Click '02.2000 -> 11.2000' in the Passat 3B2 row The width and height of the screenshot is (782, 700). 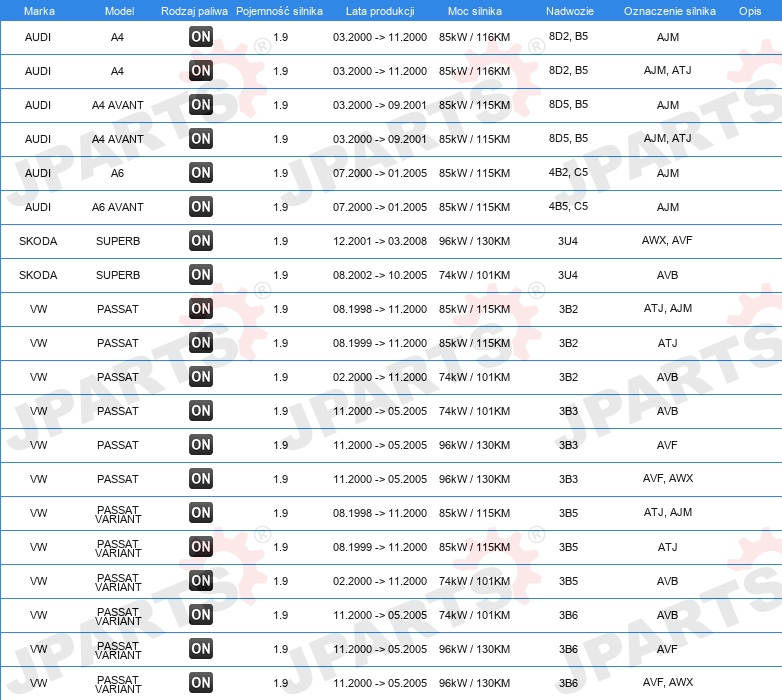point(380,377)
